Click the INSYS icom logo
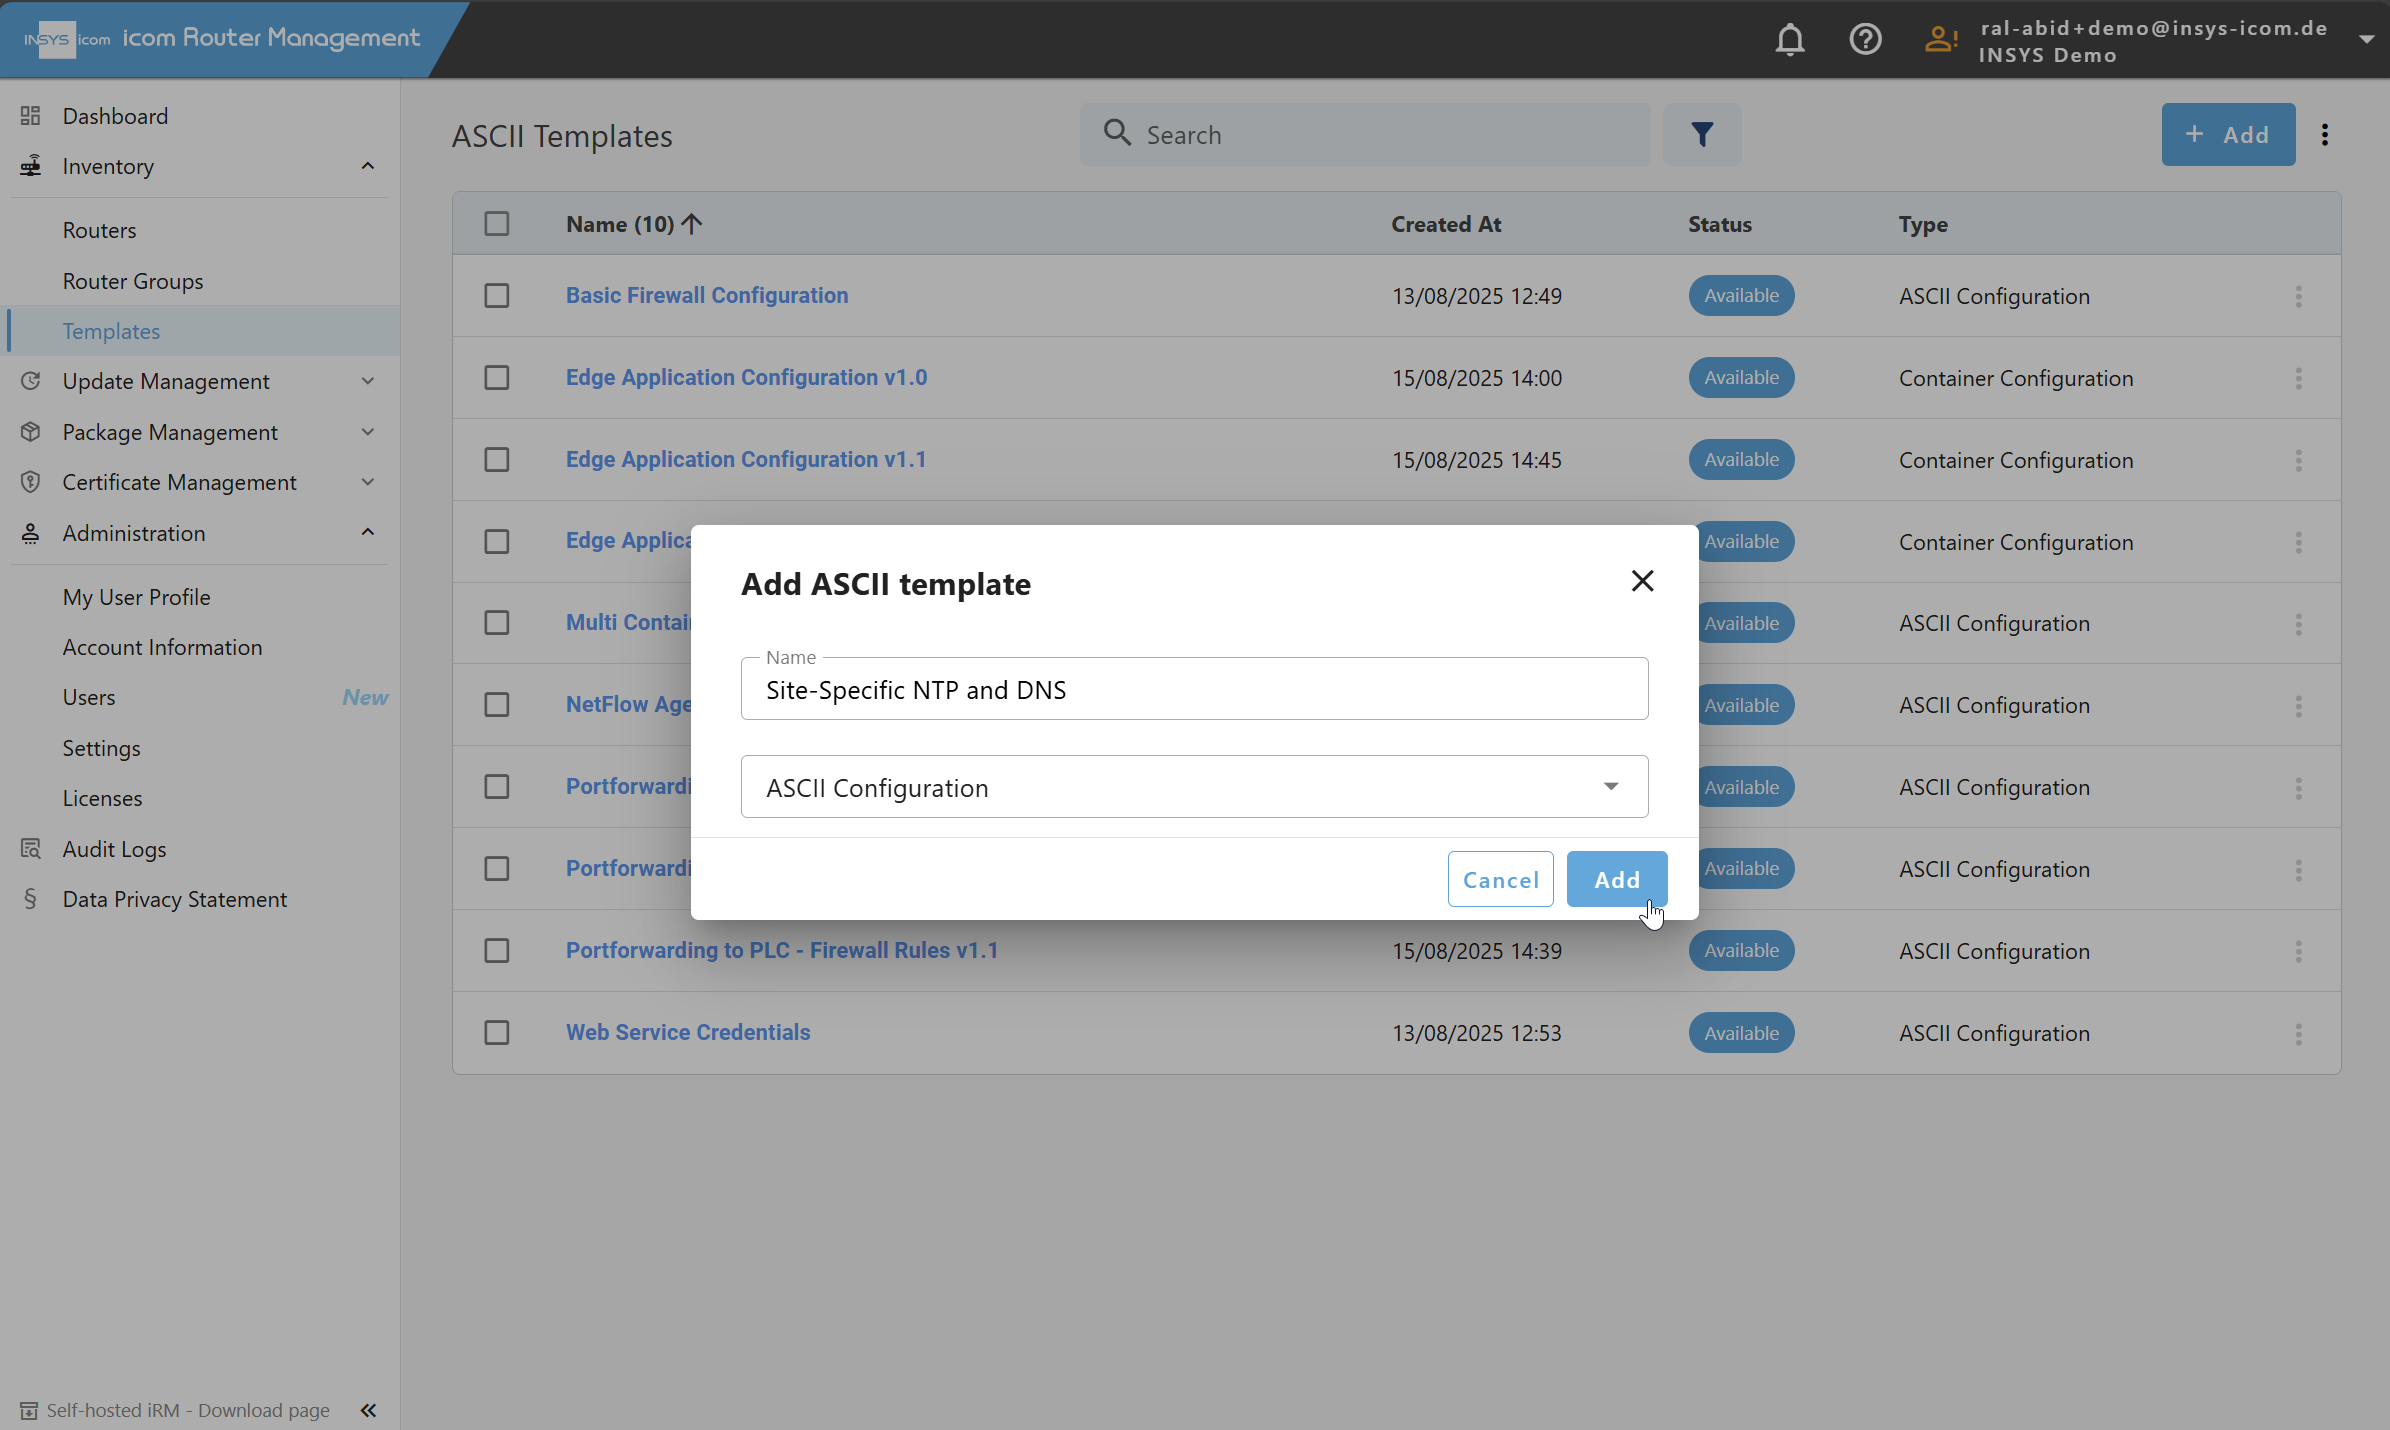 [67, 40]
